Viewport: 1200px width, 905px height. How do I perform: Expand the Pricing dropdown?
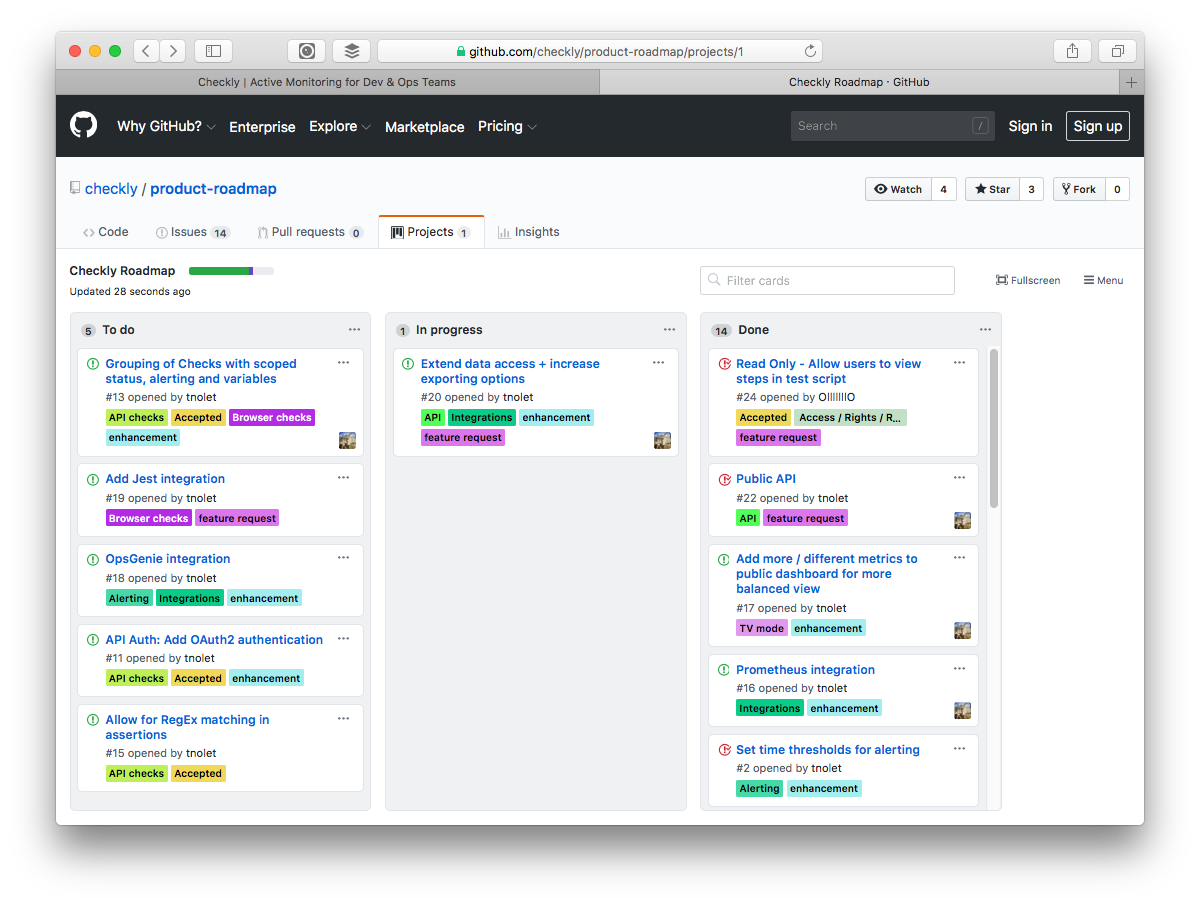tap(507, 126)
